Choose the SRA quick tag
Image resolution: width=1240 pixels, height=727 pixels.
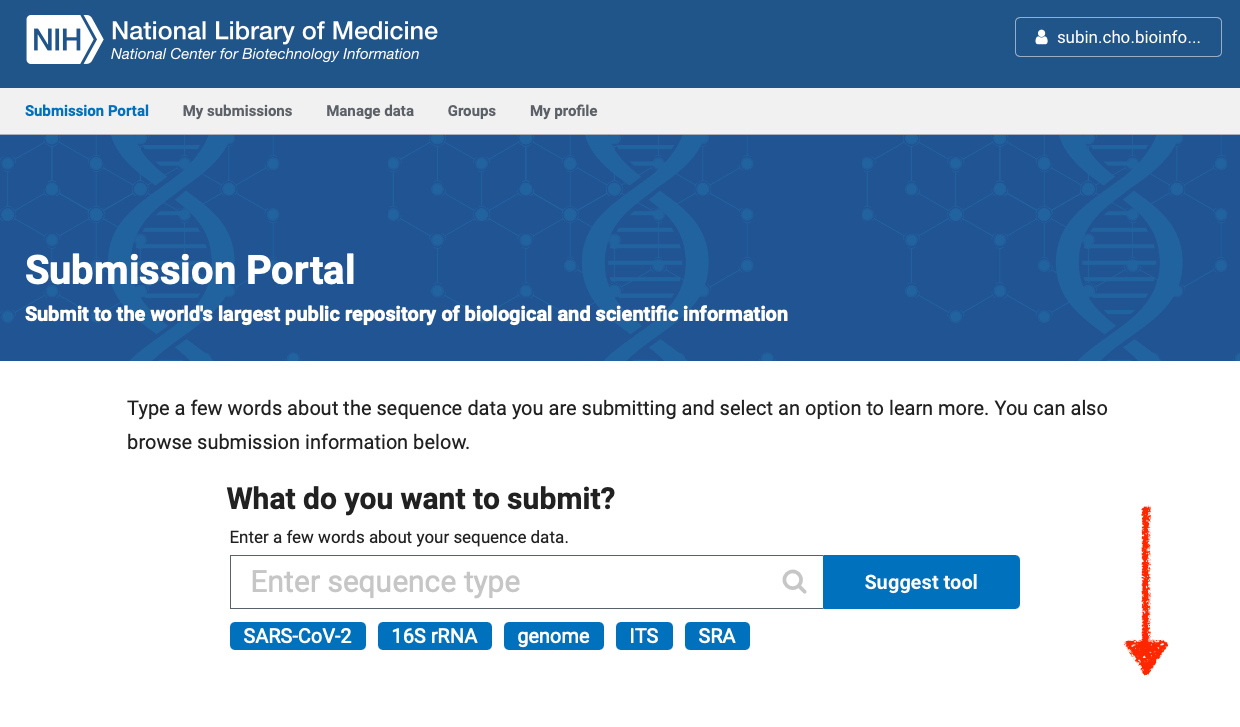point(717,636)
